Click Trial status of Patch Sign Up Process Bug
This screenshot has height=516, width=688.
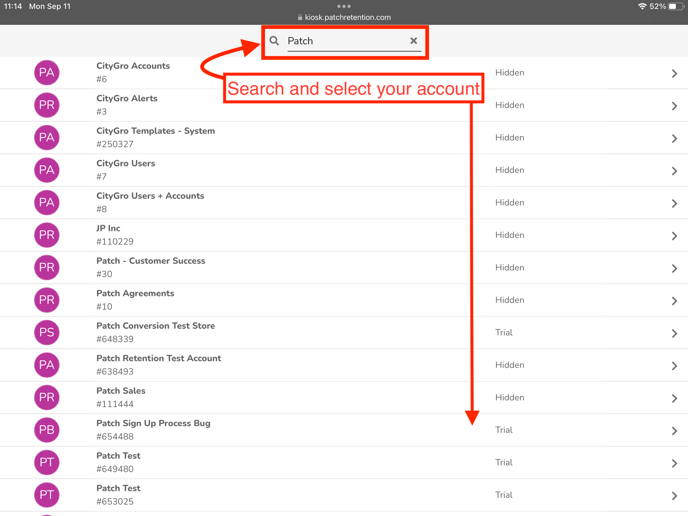504,430
